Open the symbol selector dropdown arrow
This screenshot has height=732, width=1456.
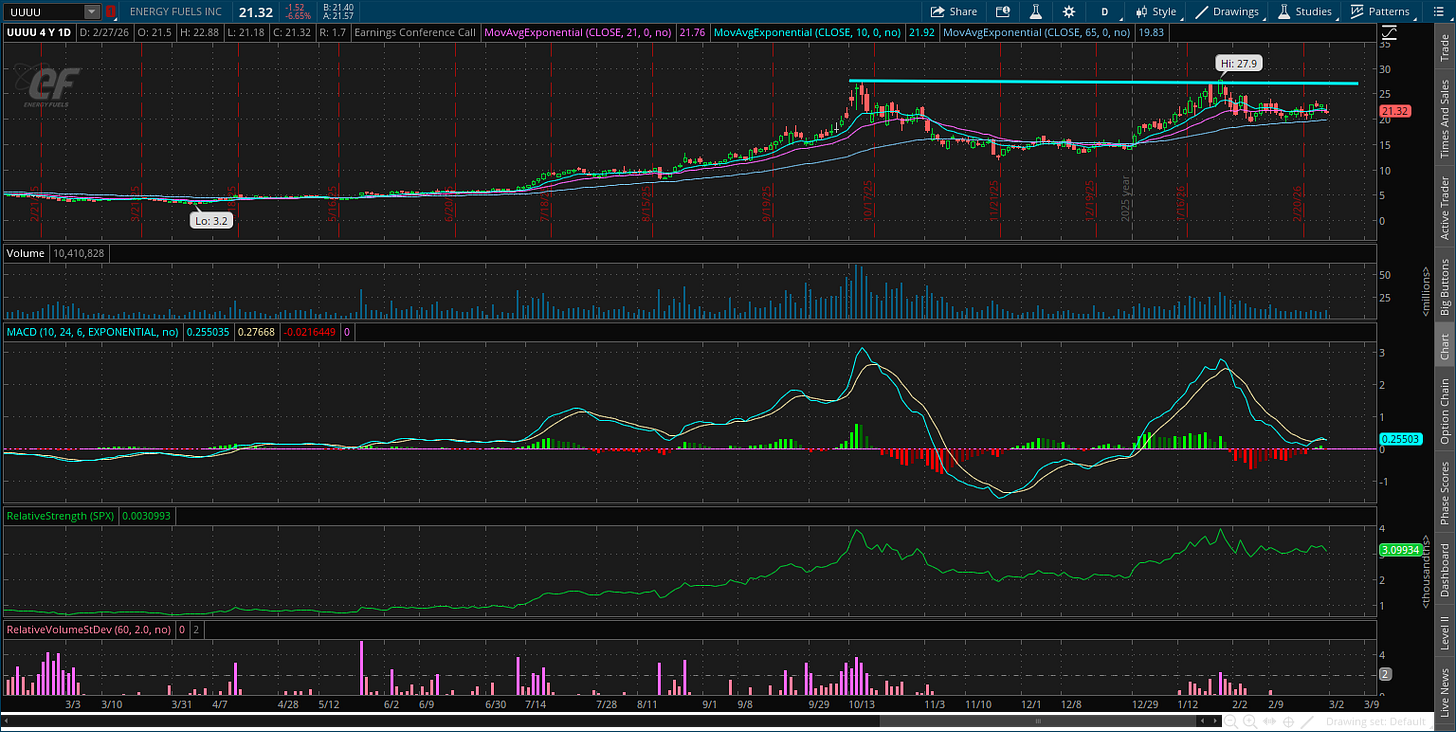pyautogui.click(x=92, y=12)
